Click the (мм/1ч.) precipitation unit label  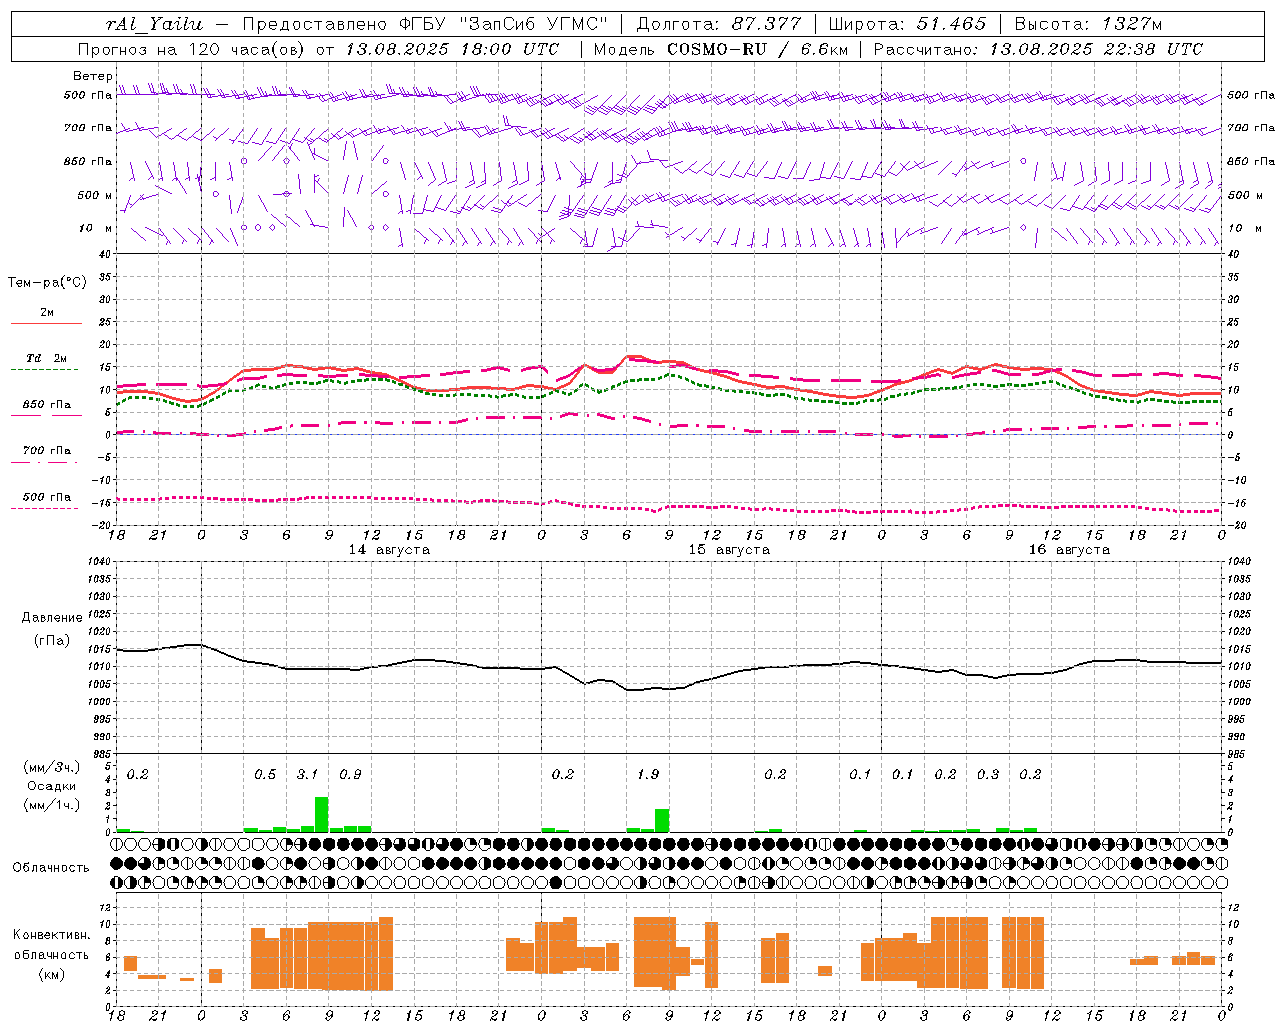(x=51, y=805)
